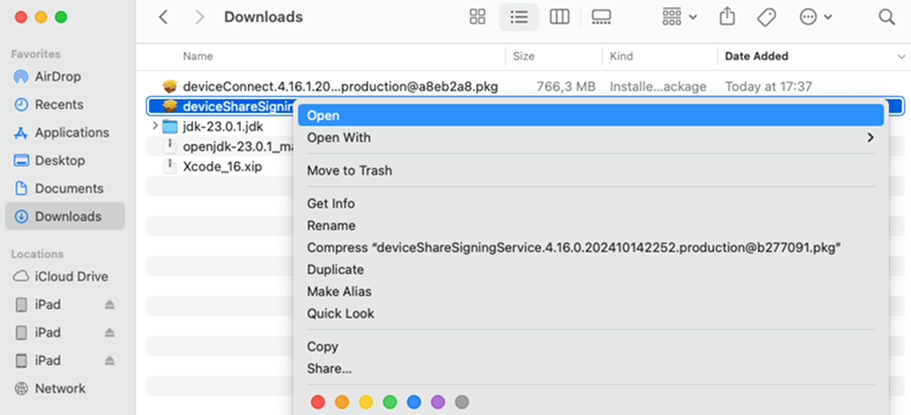Choose Move to Trash from context menu
911x415 pixels.
[x=349, y=170]
